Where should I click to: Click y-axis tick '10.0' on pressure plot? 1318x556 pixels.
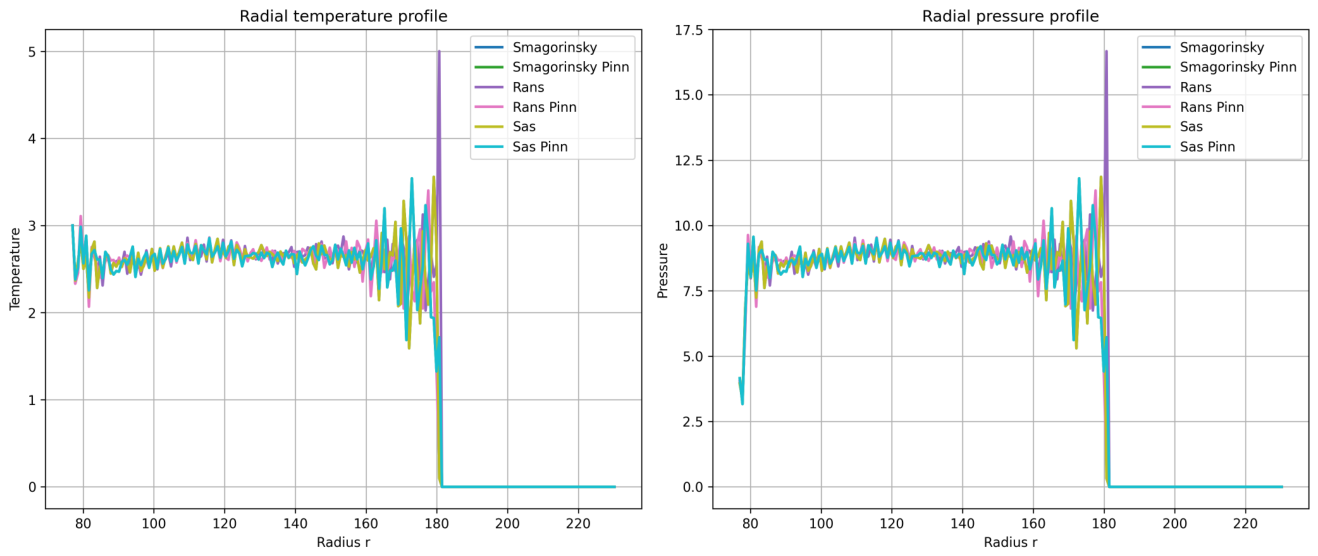(690, 225)
